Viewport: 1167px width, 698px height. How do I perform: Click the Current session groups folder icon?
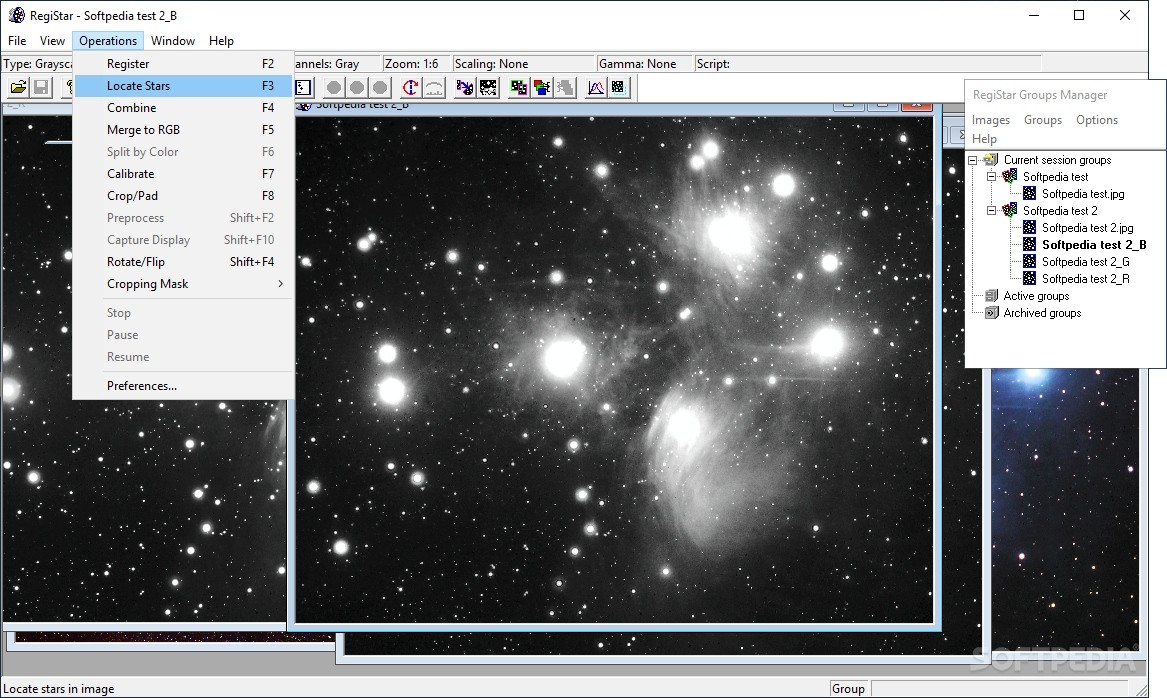[991, 160]
